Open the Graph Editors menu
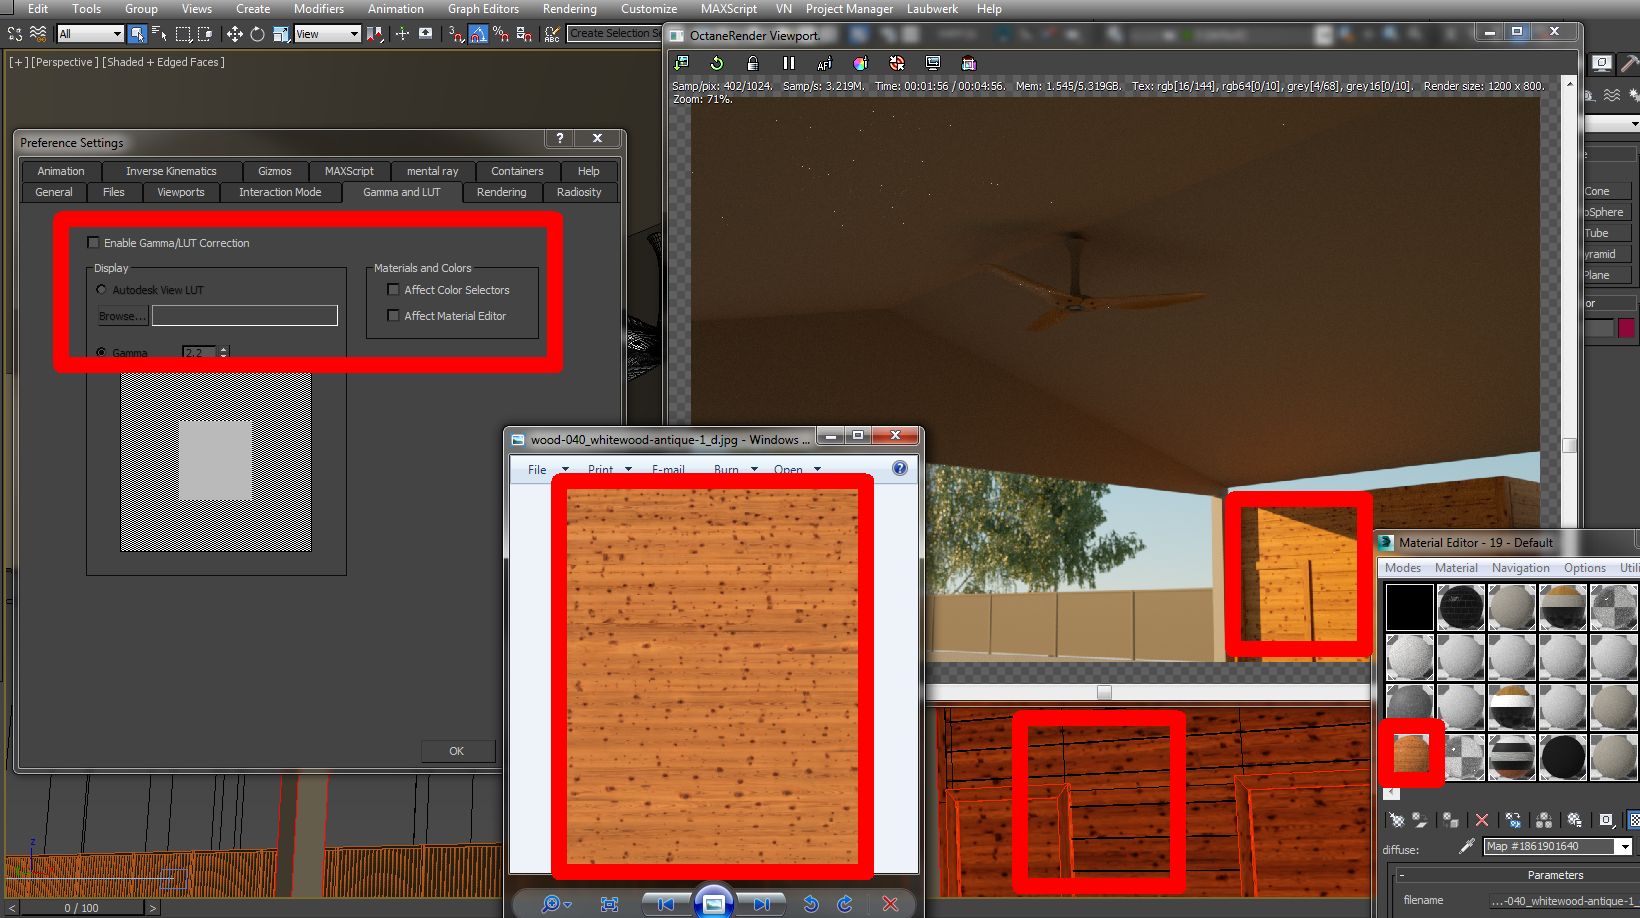The width and height of the screenshot is (1640, 918). 483,9
